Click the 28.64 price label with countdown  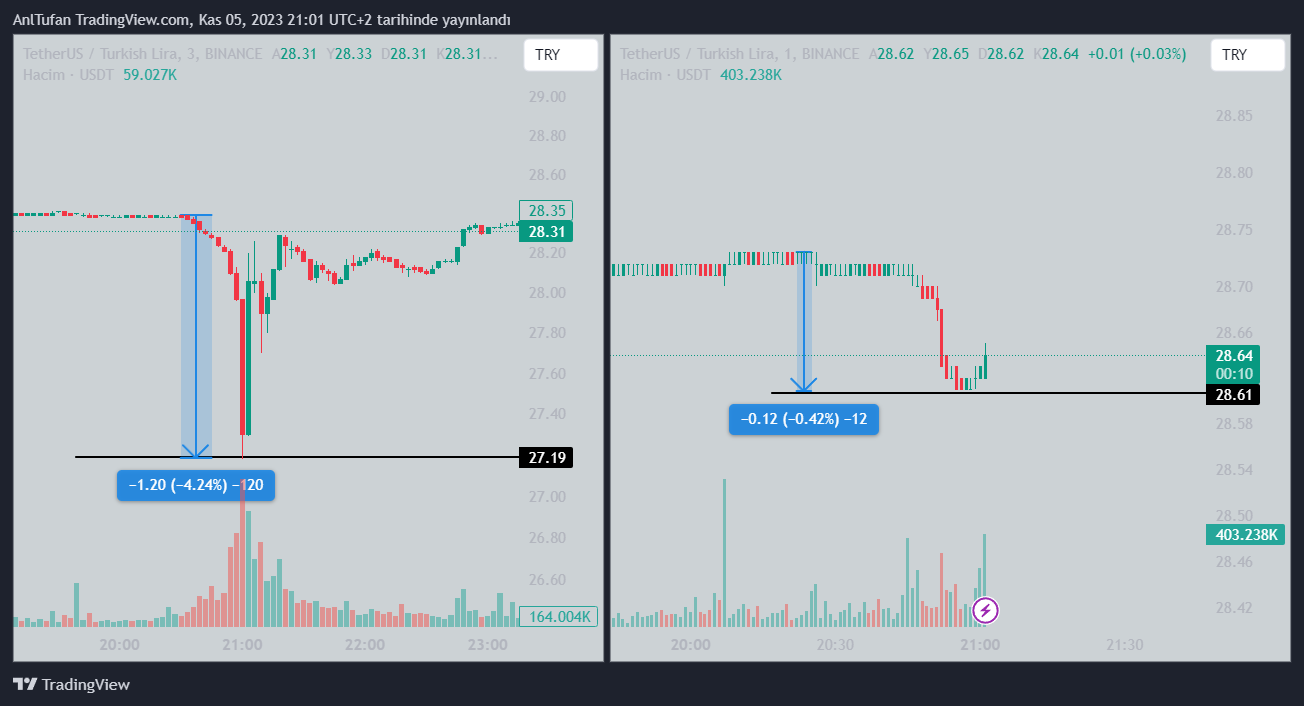point(1233,364)
